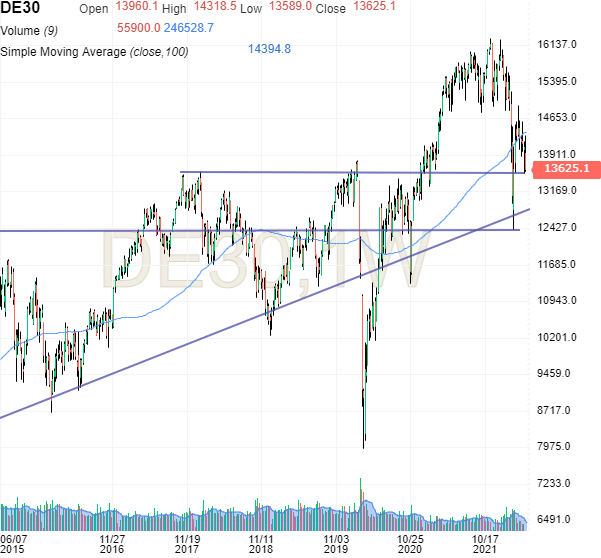Select the 11/19 2017 date label
Image resolution: width=601 pixels, height=558 pixels.
click(186, 542)
